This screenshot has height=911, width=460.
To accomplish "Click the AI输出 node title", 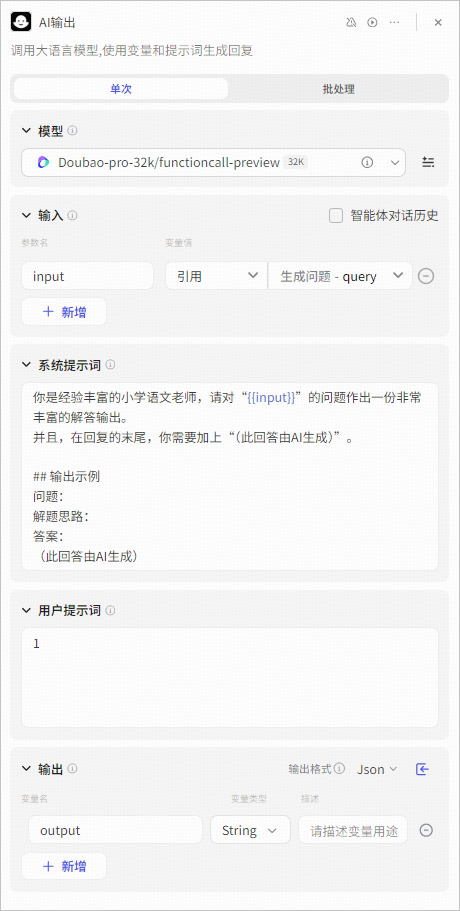I will 57,23.
